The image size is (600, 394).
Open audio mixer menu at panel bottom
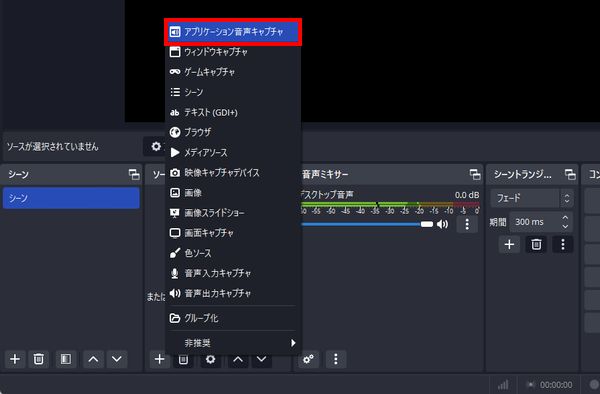(336, 359)
